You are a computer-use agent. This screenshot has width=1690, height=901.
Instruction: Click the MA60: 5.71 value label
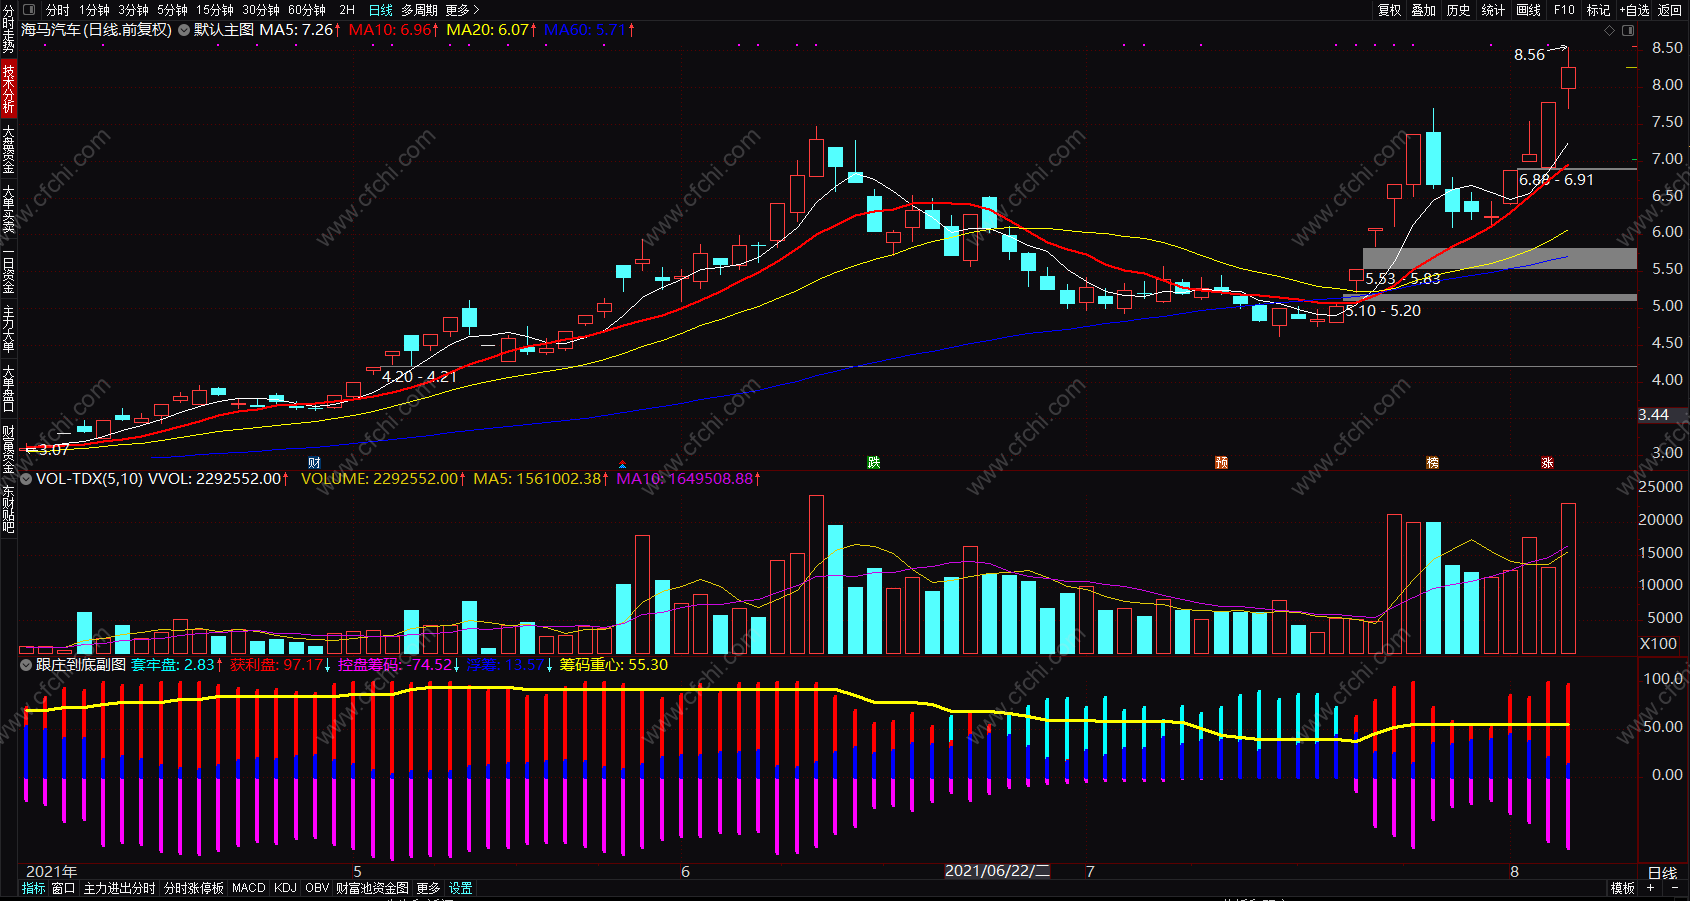(x=589, y=30)
